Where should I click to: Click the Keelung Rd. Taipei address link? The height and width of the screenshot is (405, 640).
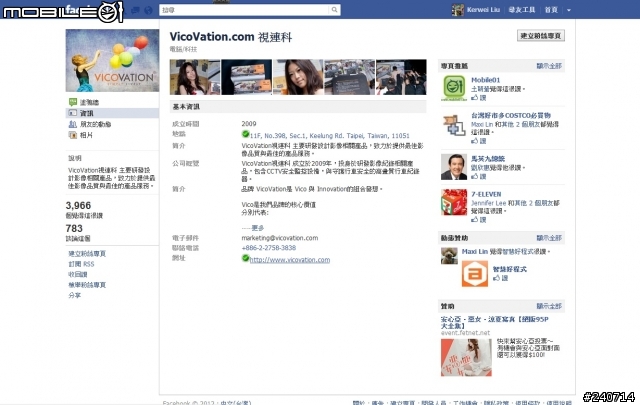330,136
